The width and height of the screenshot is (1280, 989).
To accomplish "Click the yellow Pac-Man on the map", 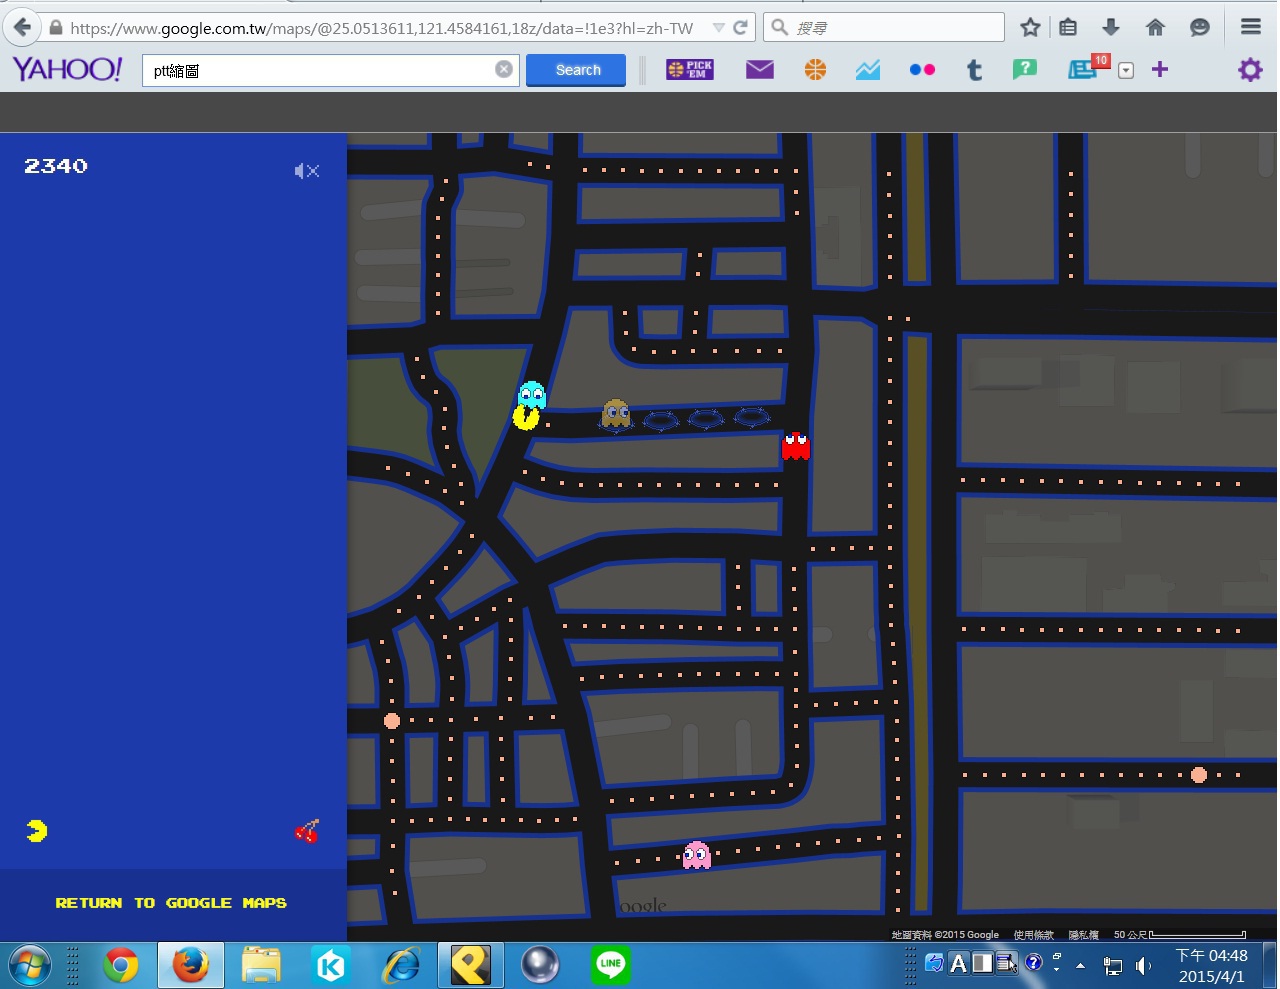I will coord(526,417).
